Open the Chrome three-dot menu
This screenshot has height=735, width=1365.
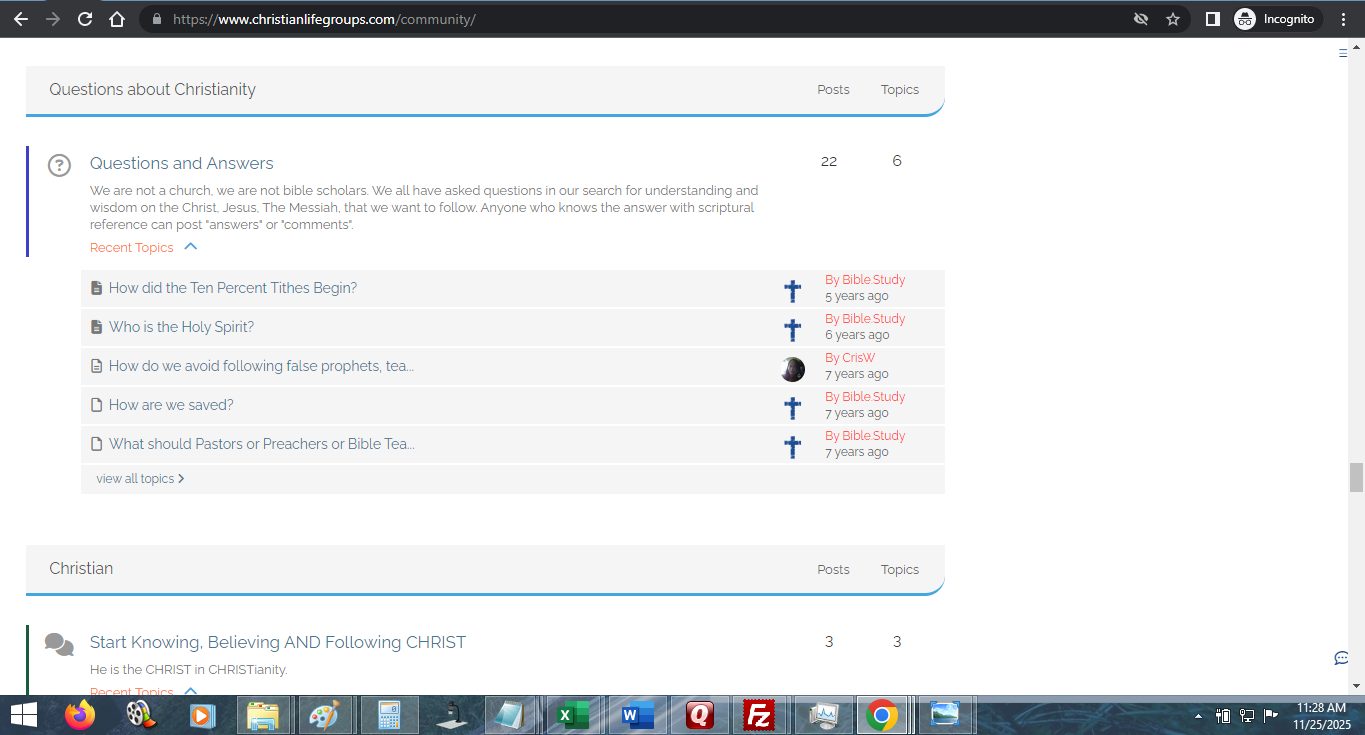(1343, 19)
